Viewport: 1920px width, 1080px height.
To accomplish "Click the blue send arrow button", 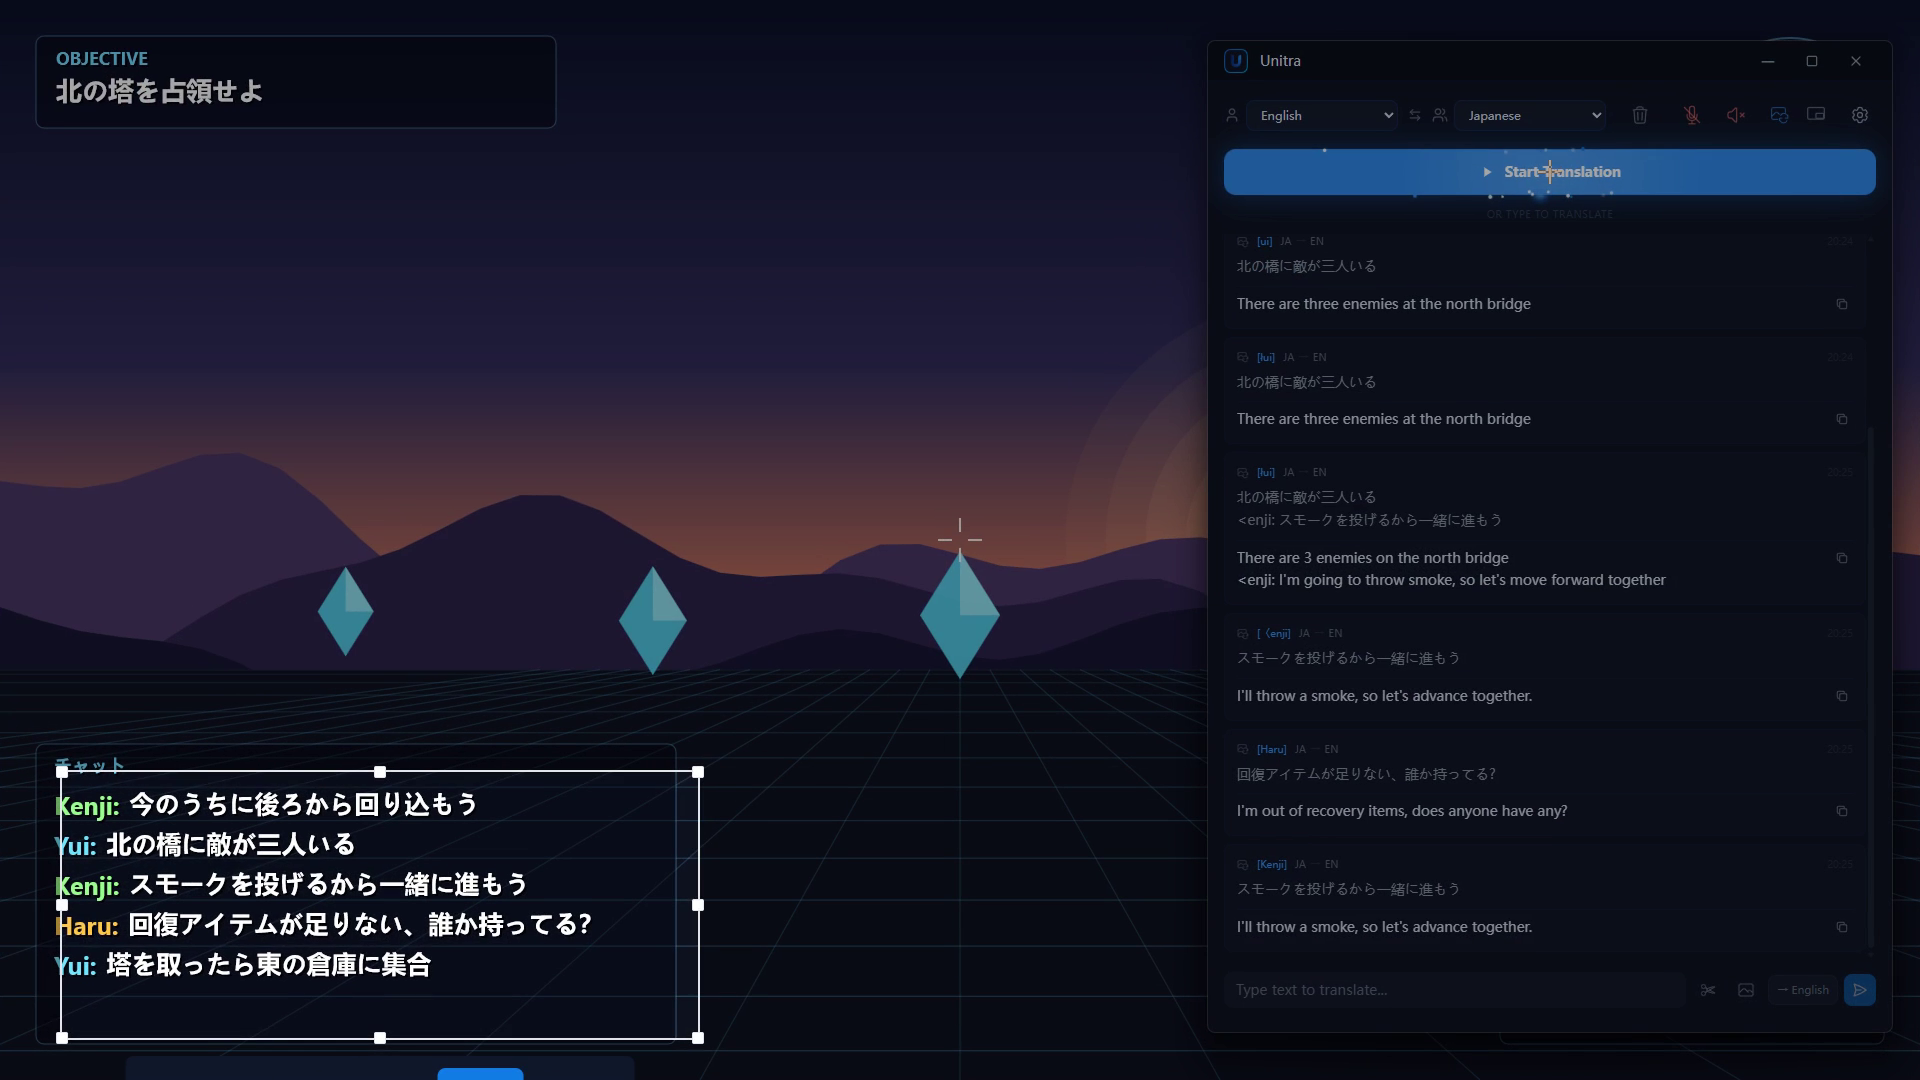I will (1859, 990).
